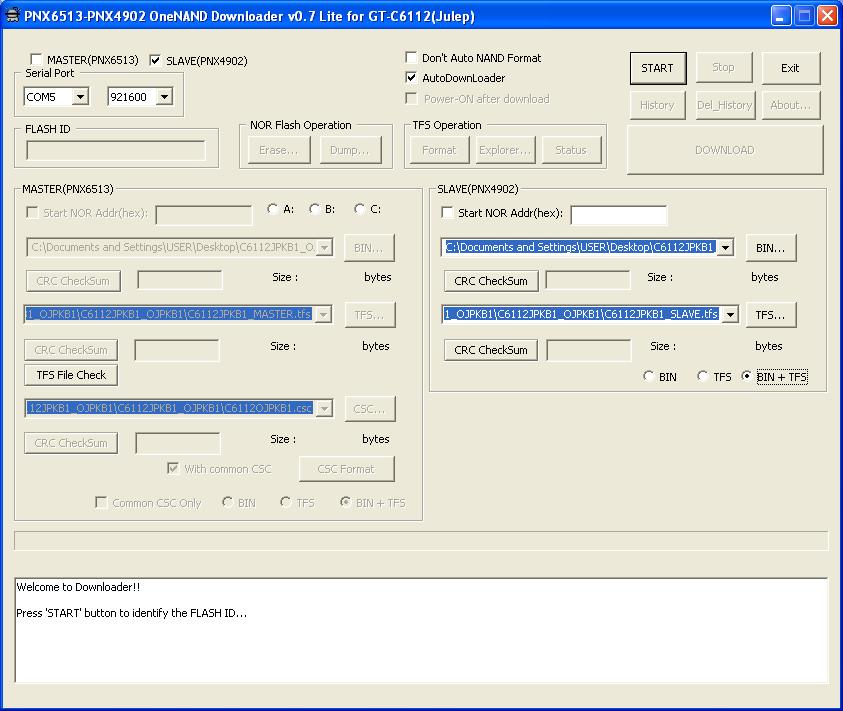
Task: Browse SLAVE BIN... file button
Action: [770, 248]
